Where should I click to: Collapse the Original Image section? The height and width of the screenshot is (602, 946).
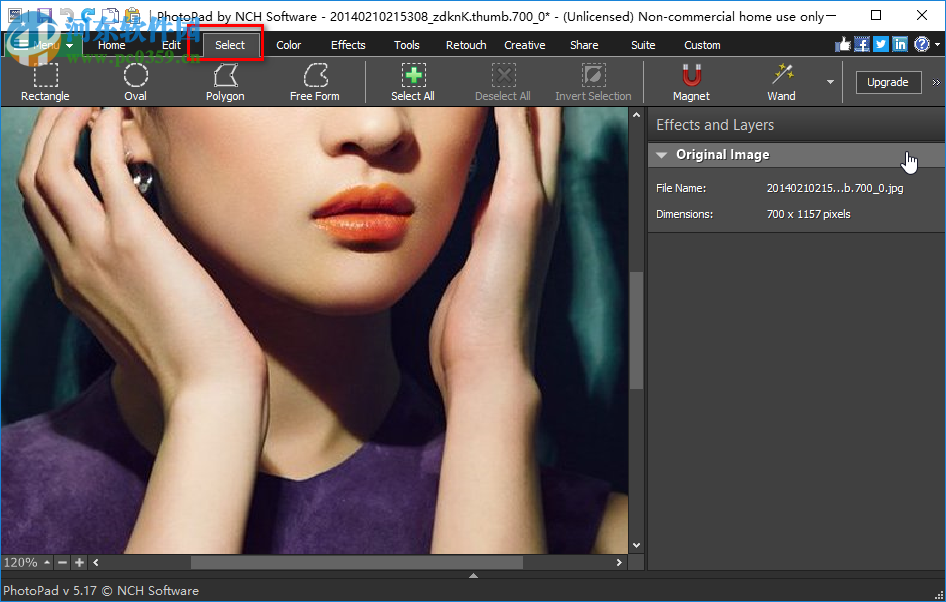(x=661, y=155)
